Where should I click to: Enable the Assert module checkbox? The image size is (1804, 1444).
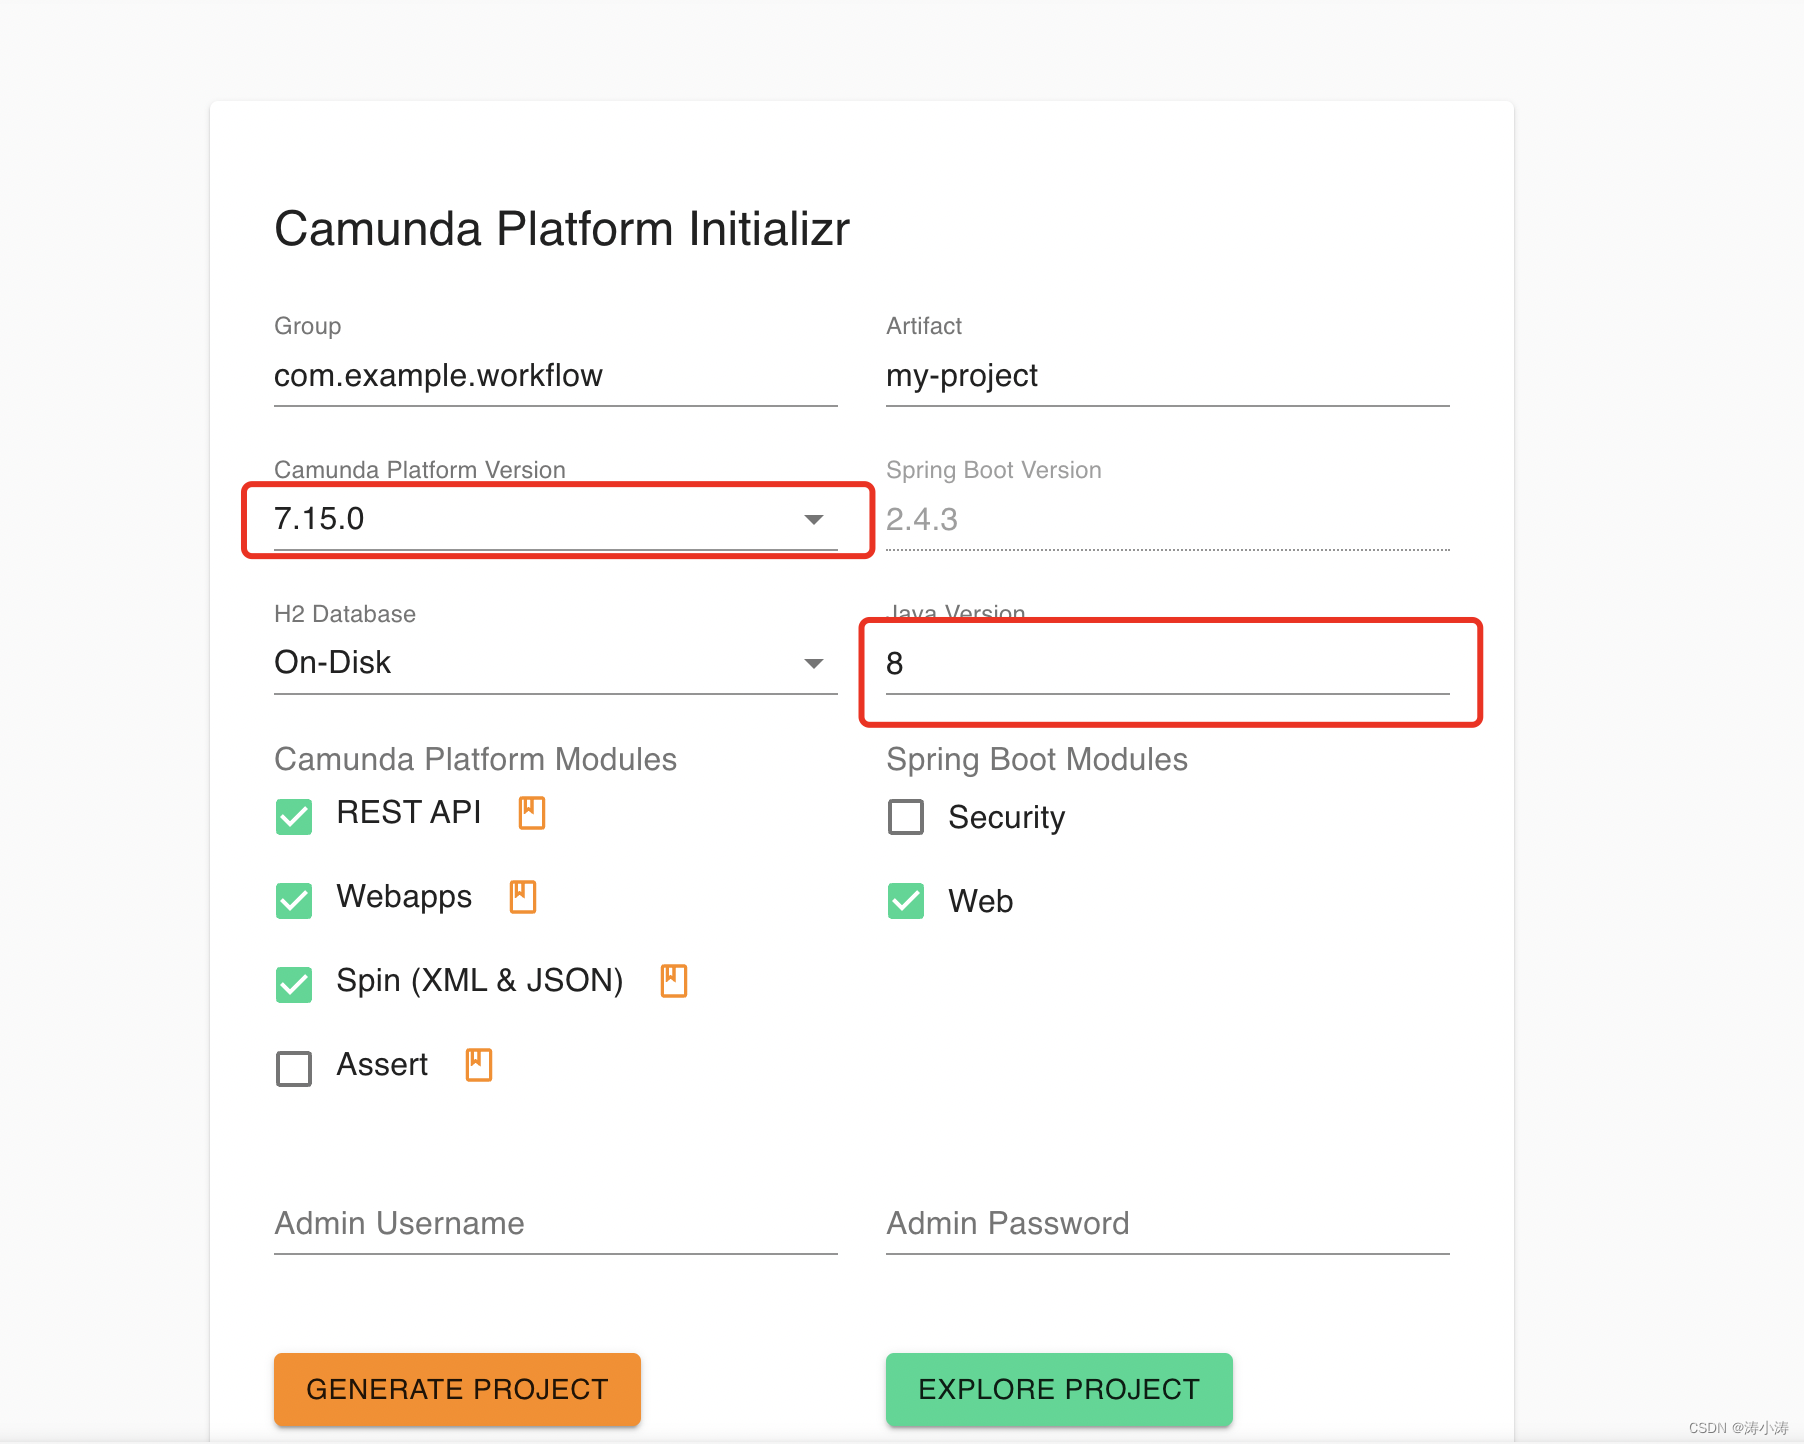pyautogui.click(x=294, y=1069)
